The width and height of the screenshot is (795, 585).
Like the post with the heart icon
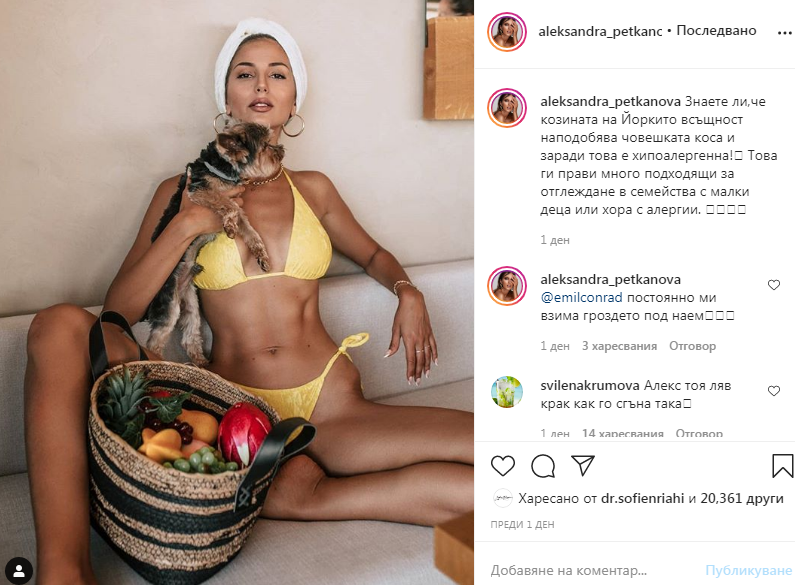pyautogui.click(x=502, y=466)
